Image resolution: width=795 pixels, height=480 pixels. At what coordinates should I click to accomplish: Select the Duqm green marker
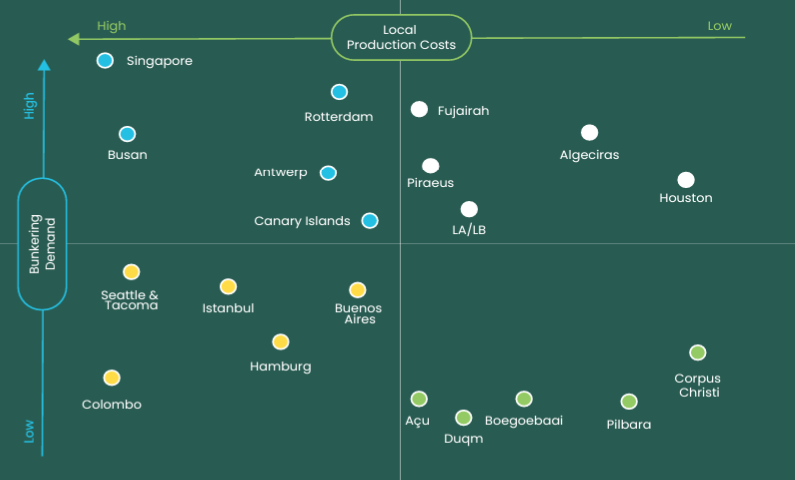click(464, 418)
